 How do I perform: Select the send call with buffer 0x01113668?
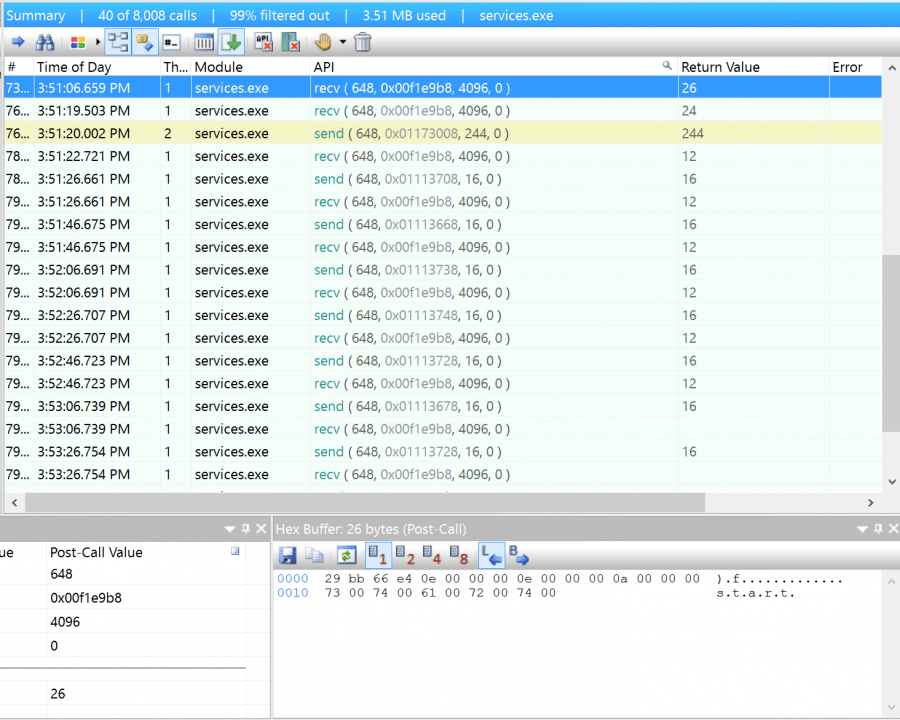point(443,224)
